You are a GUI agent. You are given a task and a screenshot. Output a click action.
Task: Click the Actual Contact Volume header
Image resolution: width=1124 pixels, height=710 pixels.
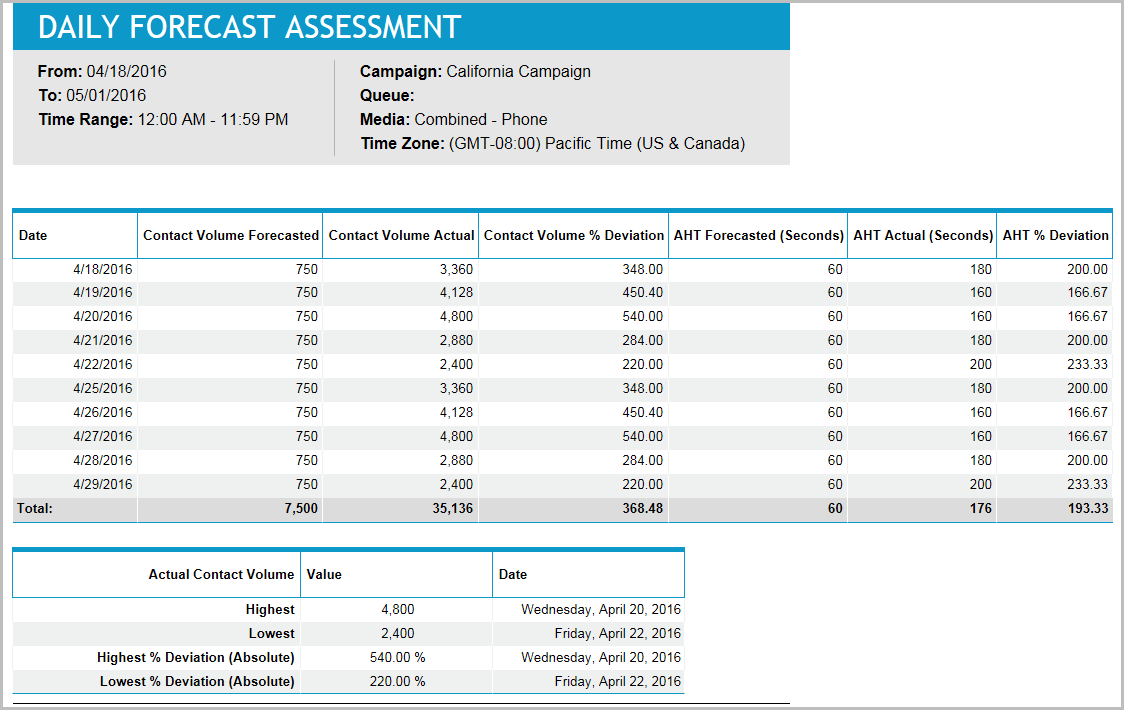(x=224, y=574)
